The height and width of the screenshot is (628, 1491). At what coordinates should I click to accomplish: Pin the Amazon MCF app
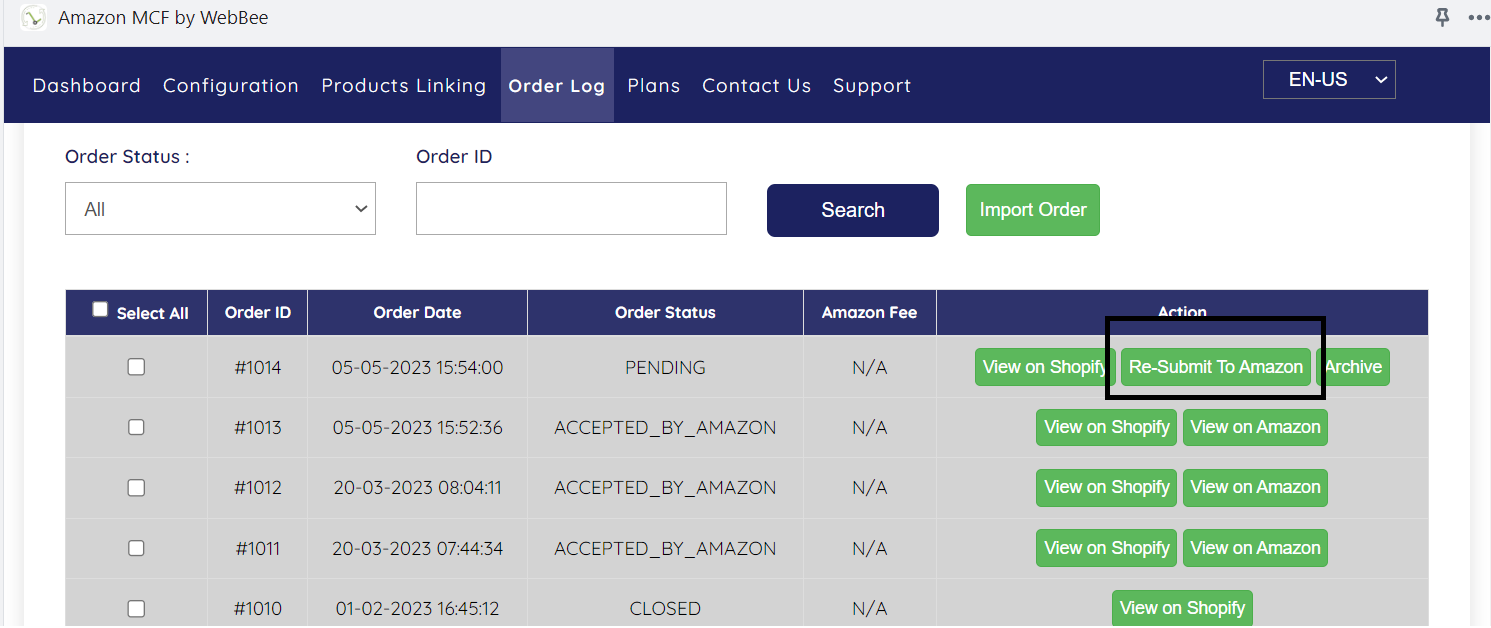(x=1442, y=17)
